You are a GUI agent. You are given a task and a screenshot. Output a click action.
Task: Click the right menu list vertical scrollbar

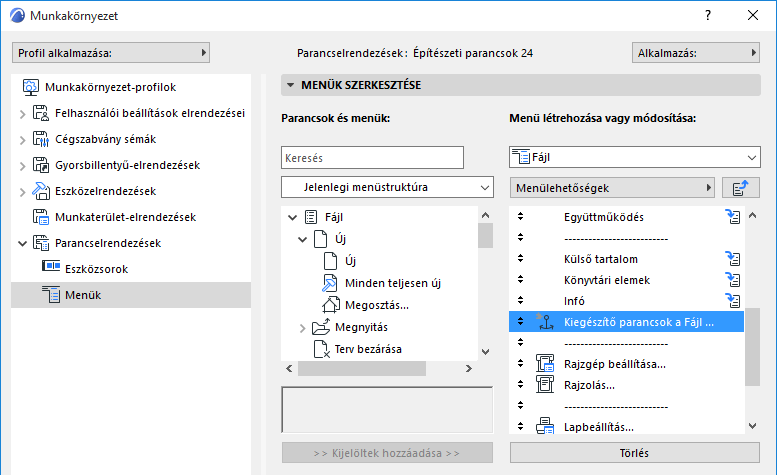coord(752,340)
